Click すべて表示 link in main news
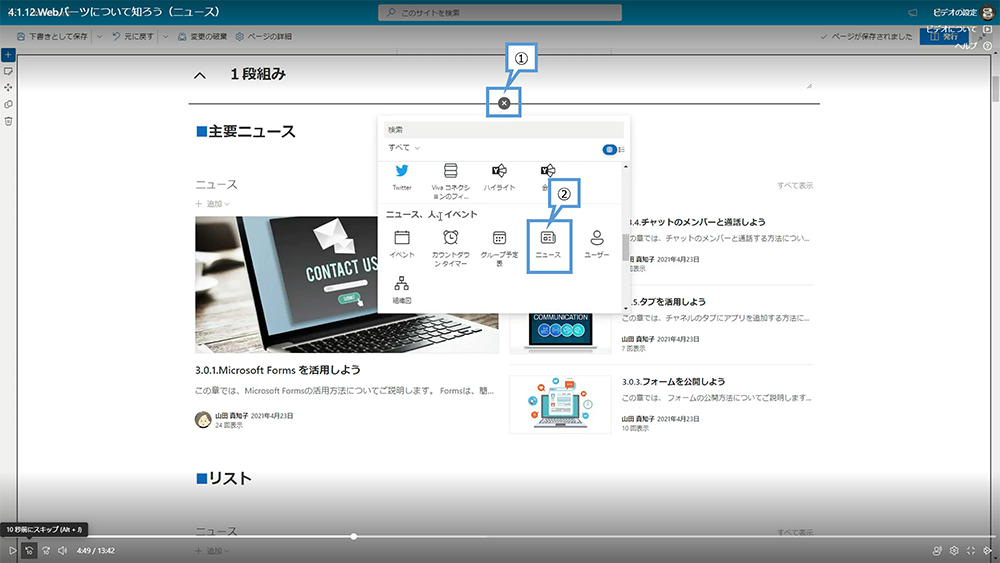 click(795, 186)
